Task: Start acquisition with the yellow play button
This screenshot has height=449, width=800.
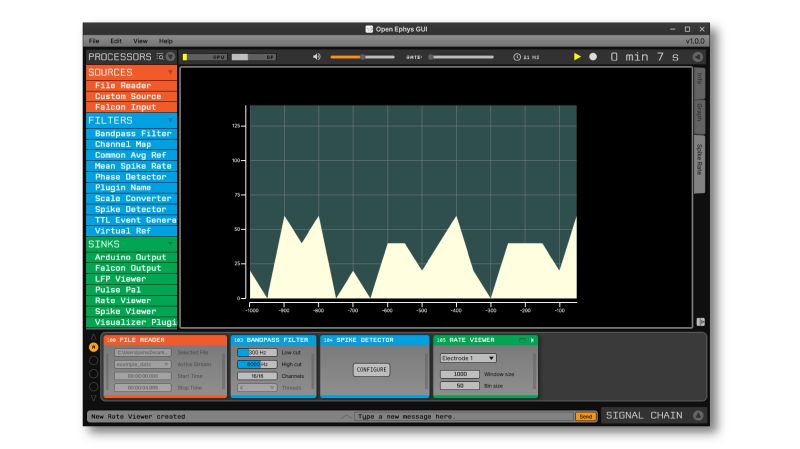Action: 577,57
